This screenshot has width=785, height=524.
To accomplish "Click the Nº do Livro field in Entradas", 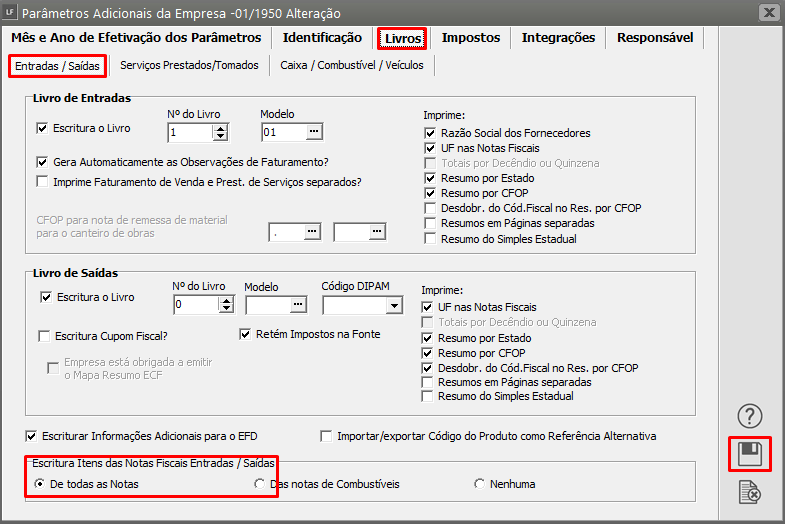I will pos(190,132).
